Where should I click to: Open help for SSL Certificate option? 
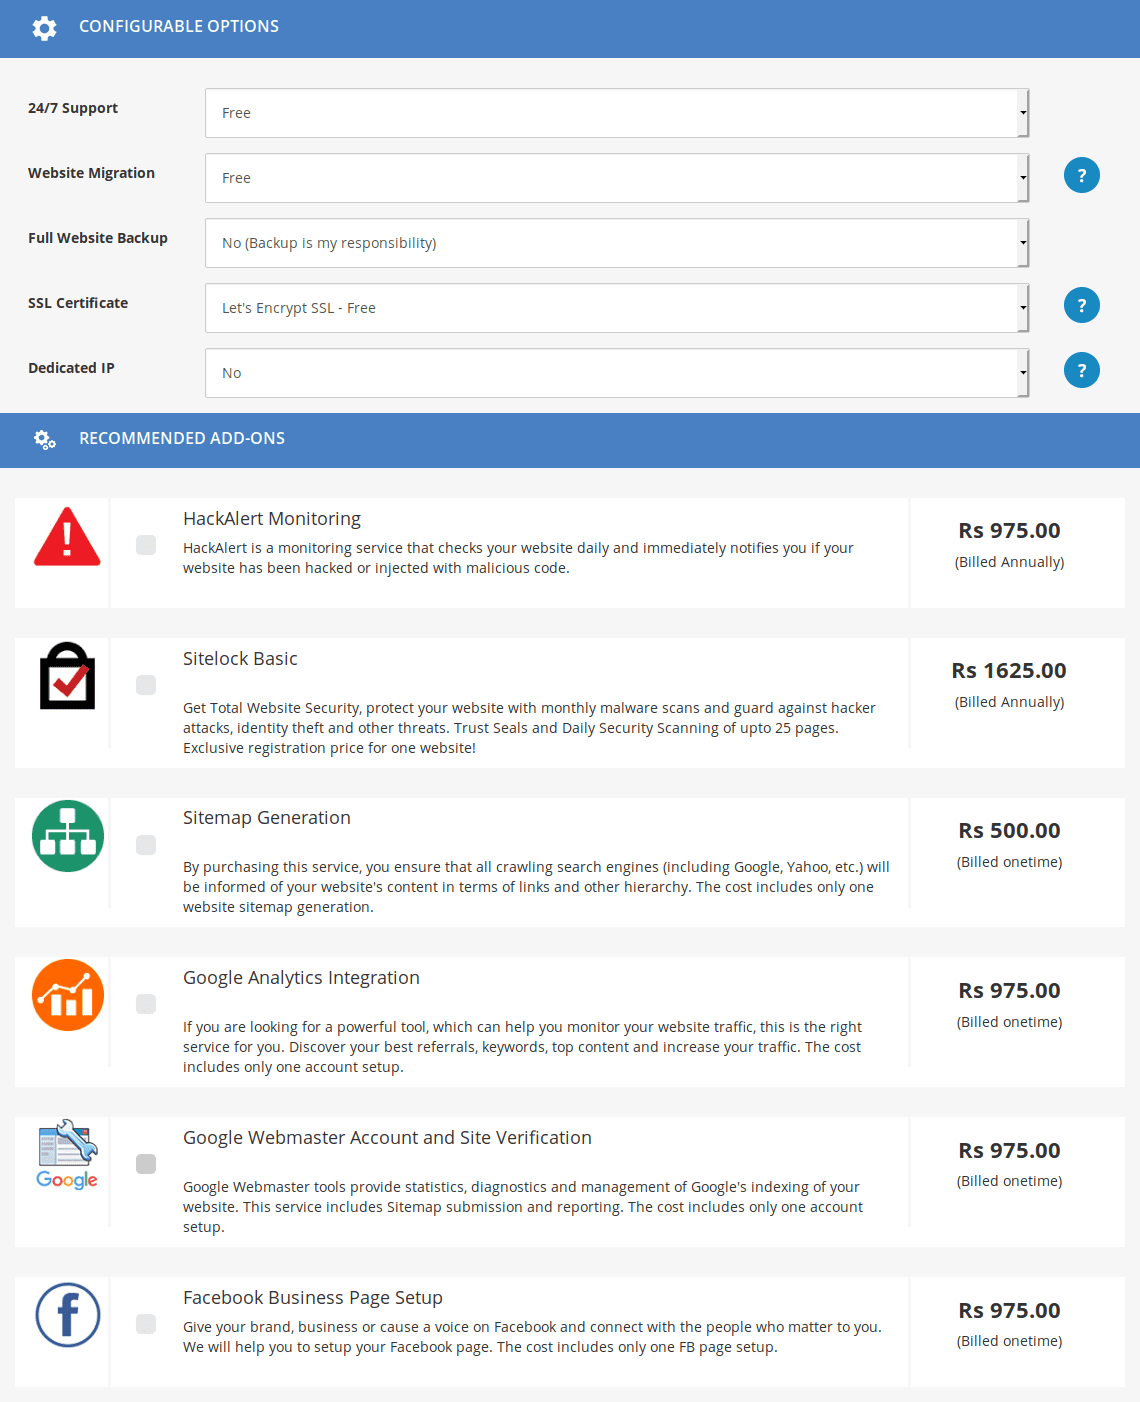[1081, 306]
